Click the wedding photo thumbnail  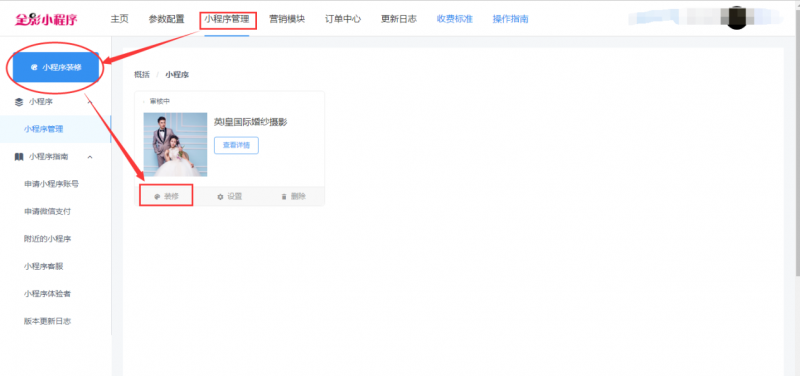176,144
